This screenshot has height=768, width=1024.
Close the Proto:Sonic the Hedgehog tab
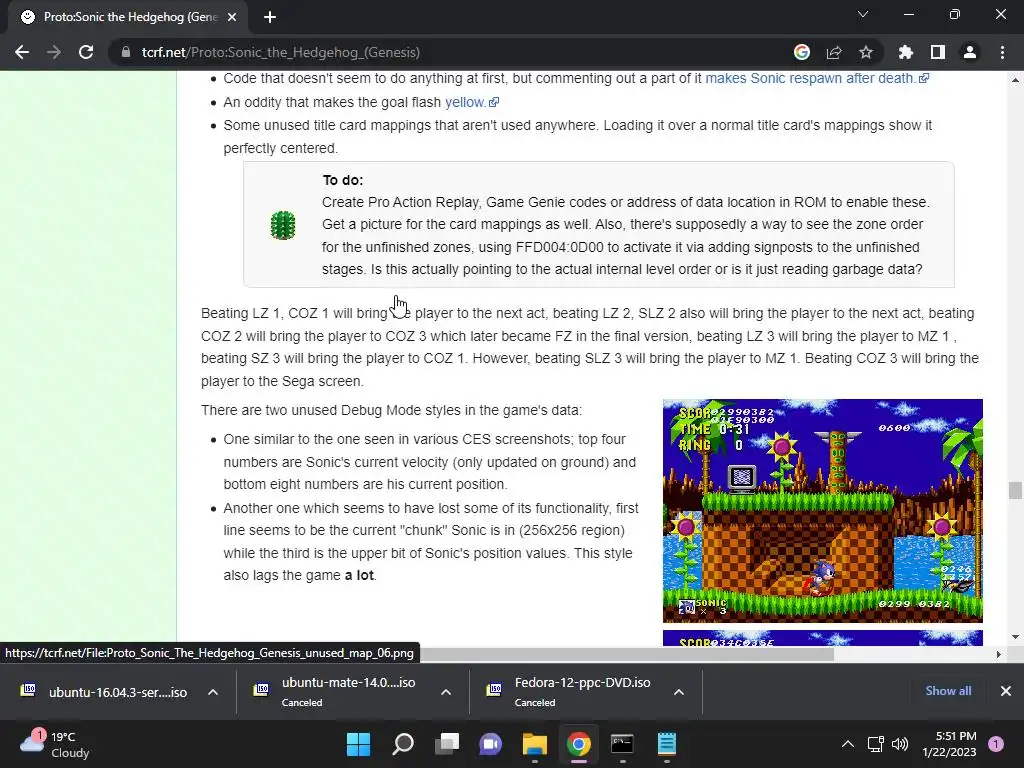pos(232,17)
